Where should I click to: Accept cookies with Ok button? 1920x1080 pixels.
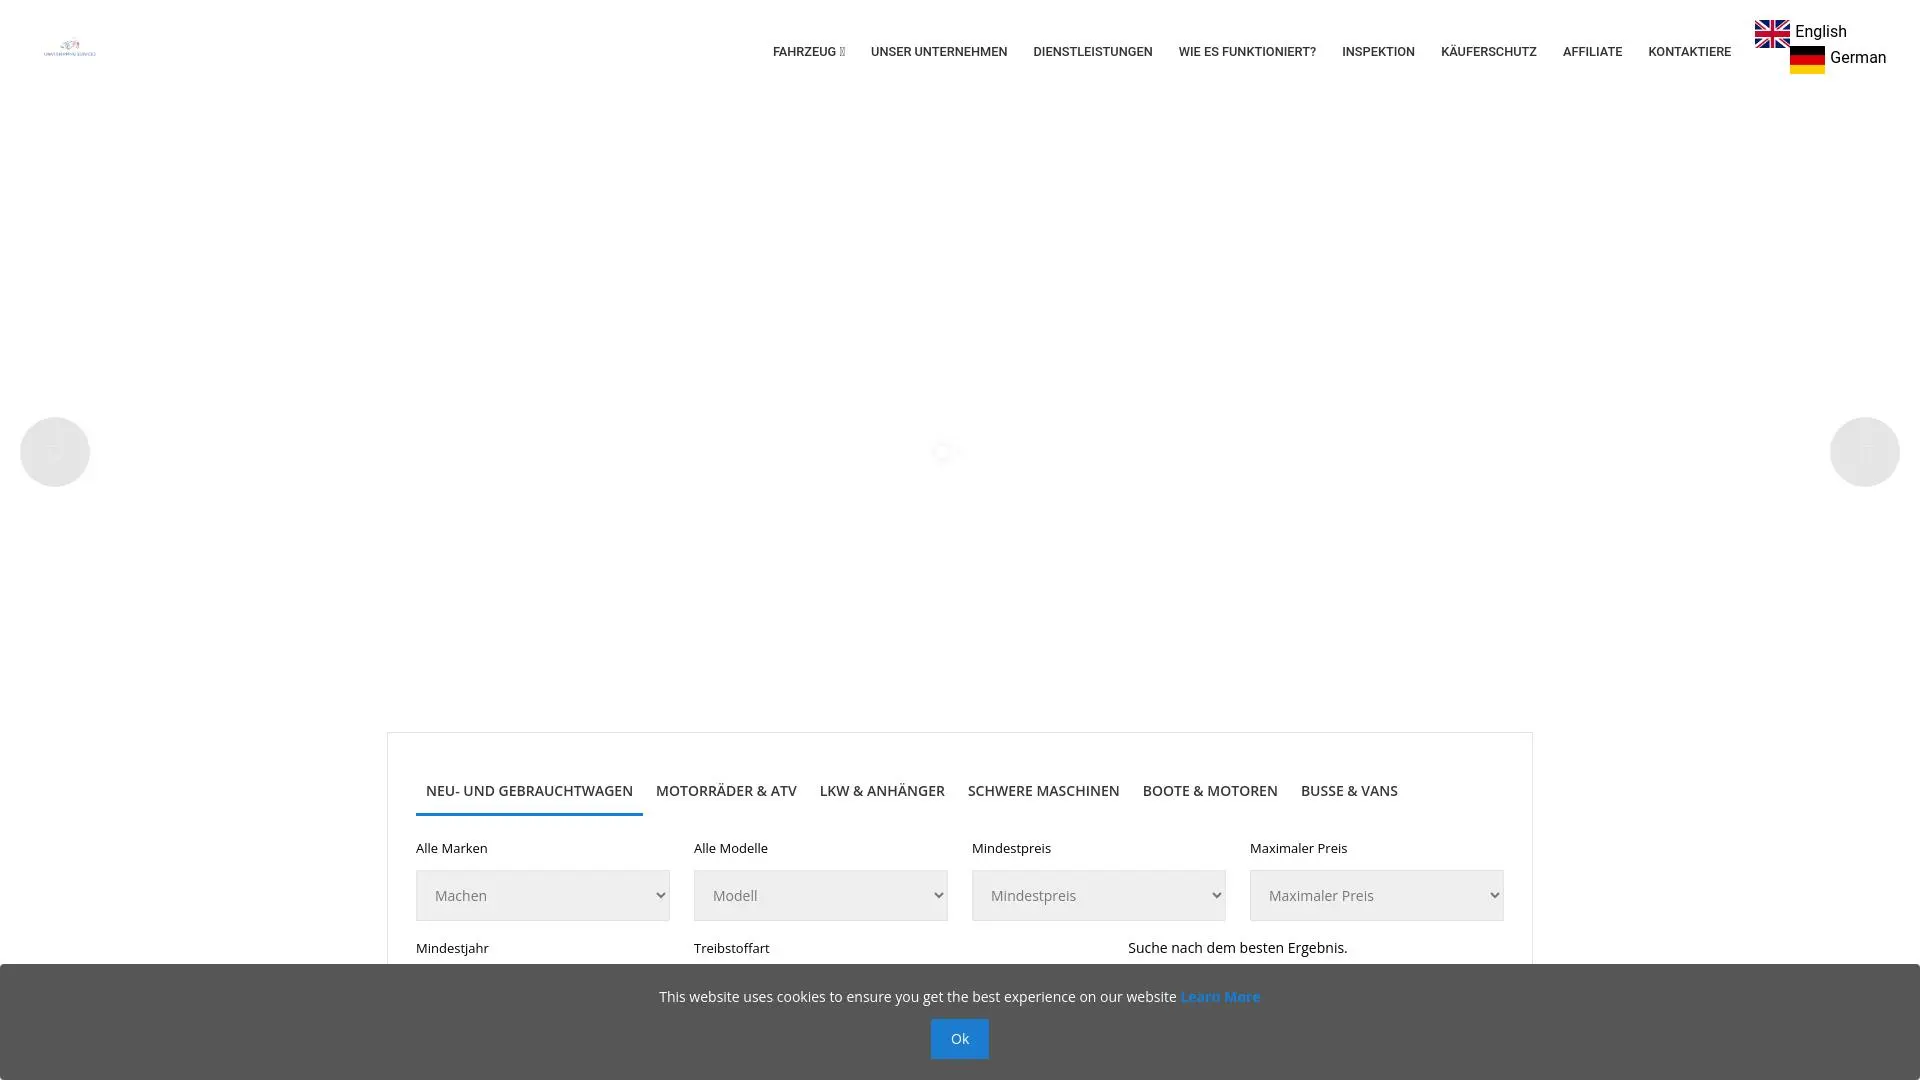[959, 1038]
